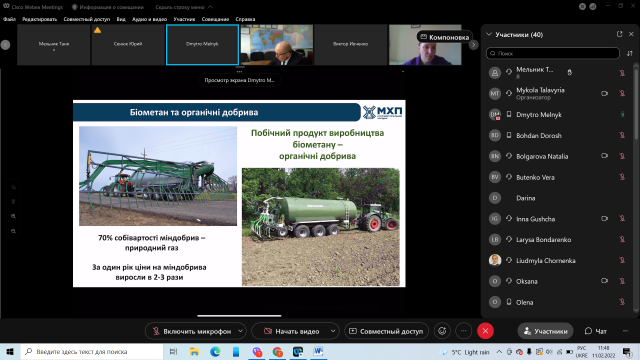
Task: Open more options ellipsis in control bar
Action: 463,331
